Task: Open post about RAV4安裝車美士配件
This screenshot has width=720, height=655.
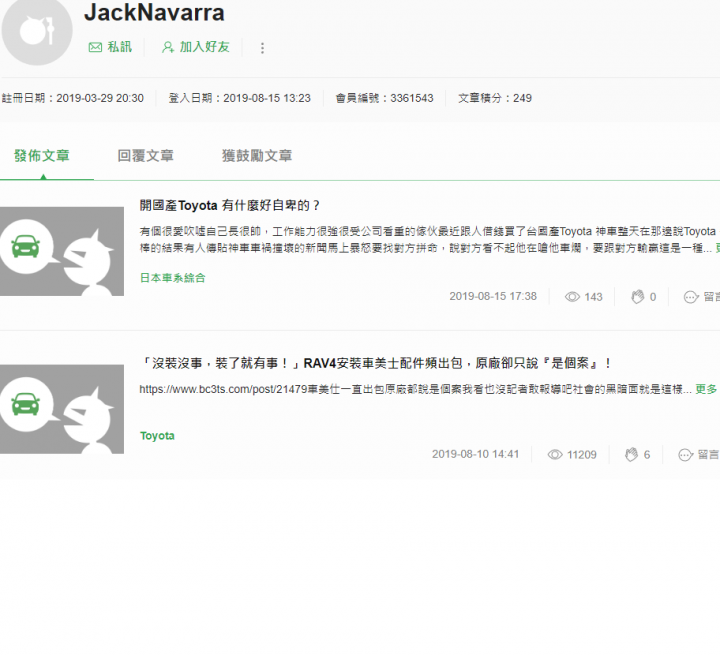Action: click(376, 363)
